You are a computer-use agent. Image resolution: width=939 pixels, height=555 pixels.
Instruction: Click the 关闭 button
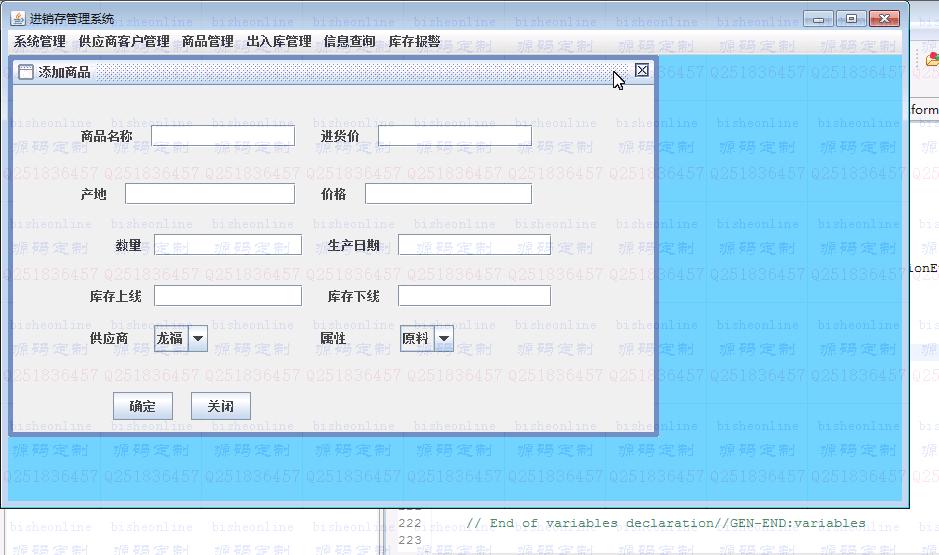(x=220, y=407)
